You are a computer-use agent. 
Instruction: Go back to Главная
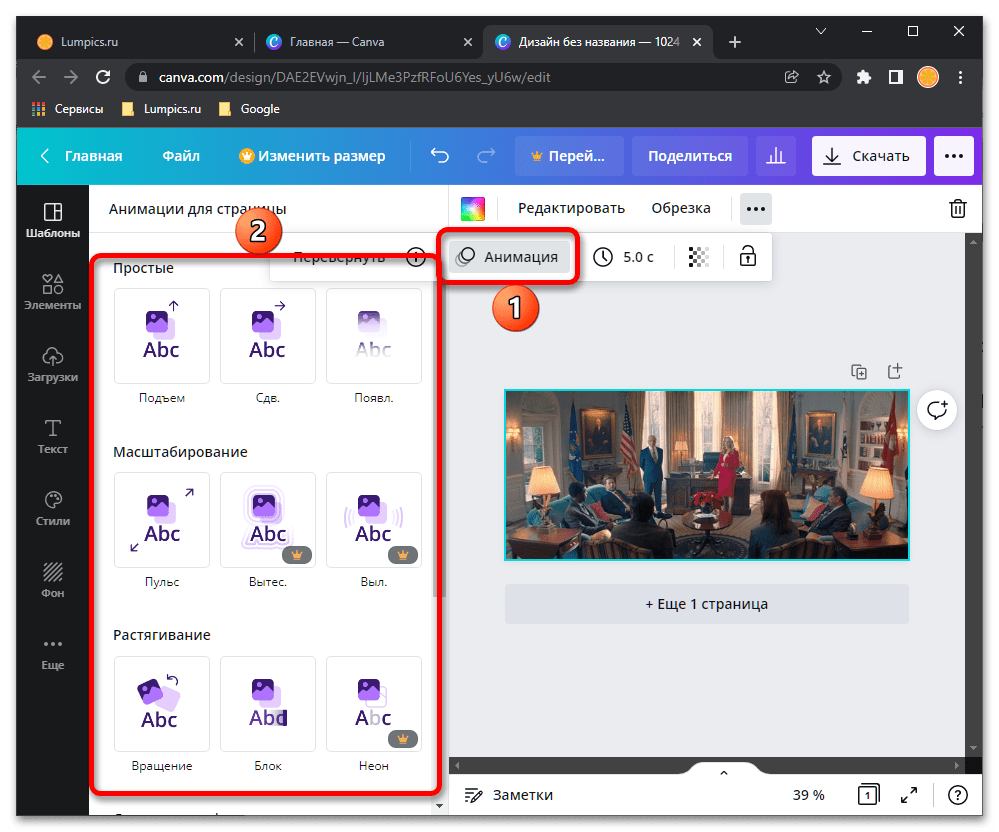[x=82, y=155]
